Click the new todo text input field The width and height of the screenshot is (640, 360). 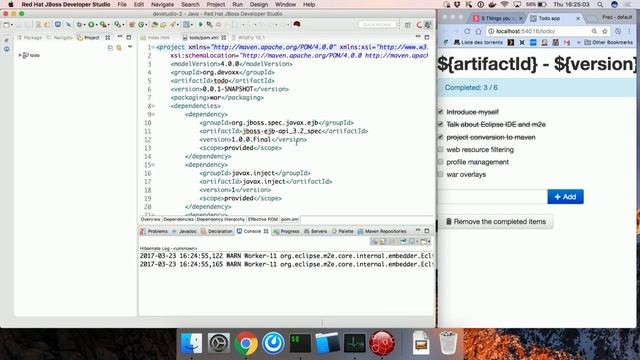pos(492,197)
